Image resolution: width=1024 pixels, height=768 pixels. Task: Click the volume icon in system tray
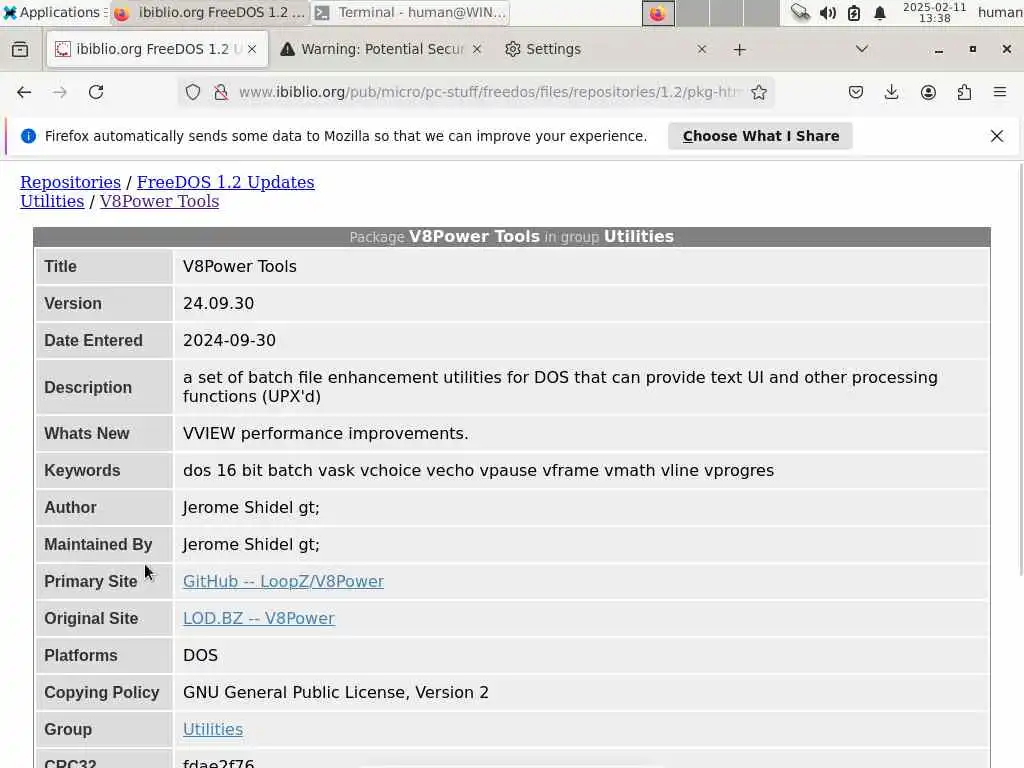[827, 13]
